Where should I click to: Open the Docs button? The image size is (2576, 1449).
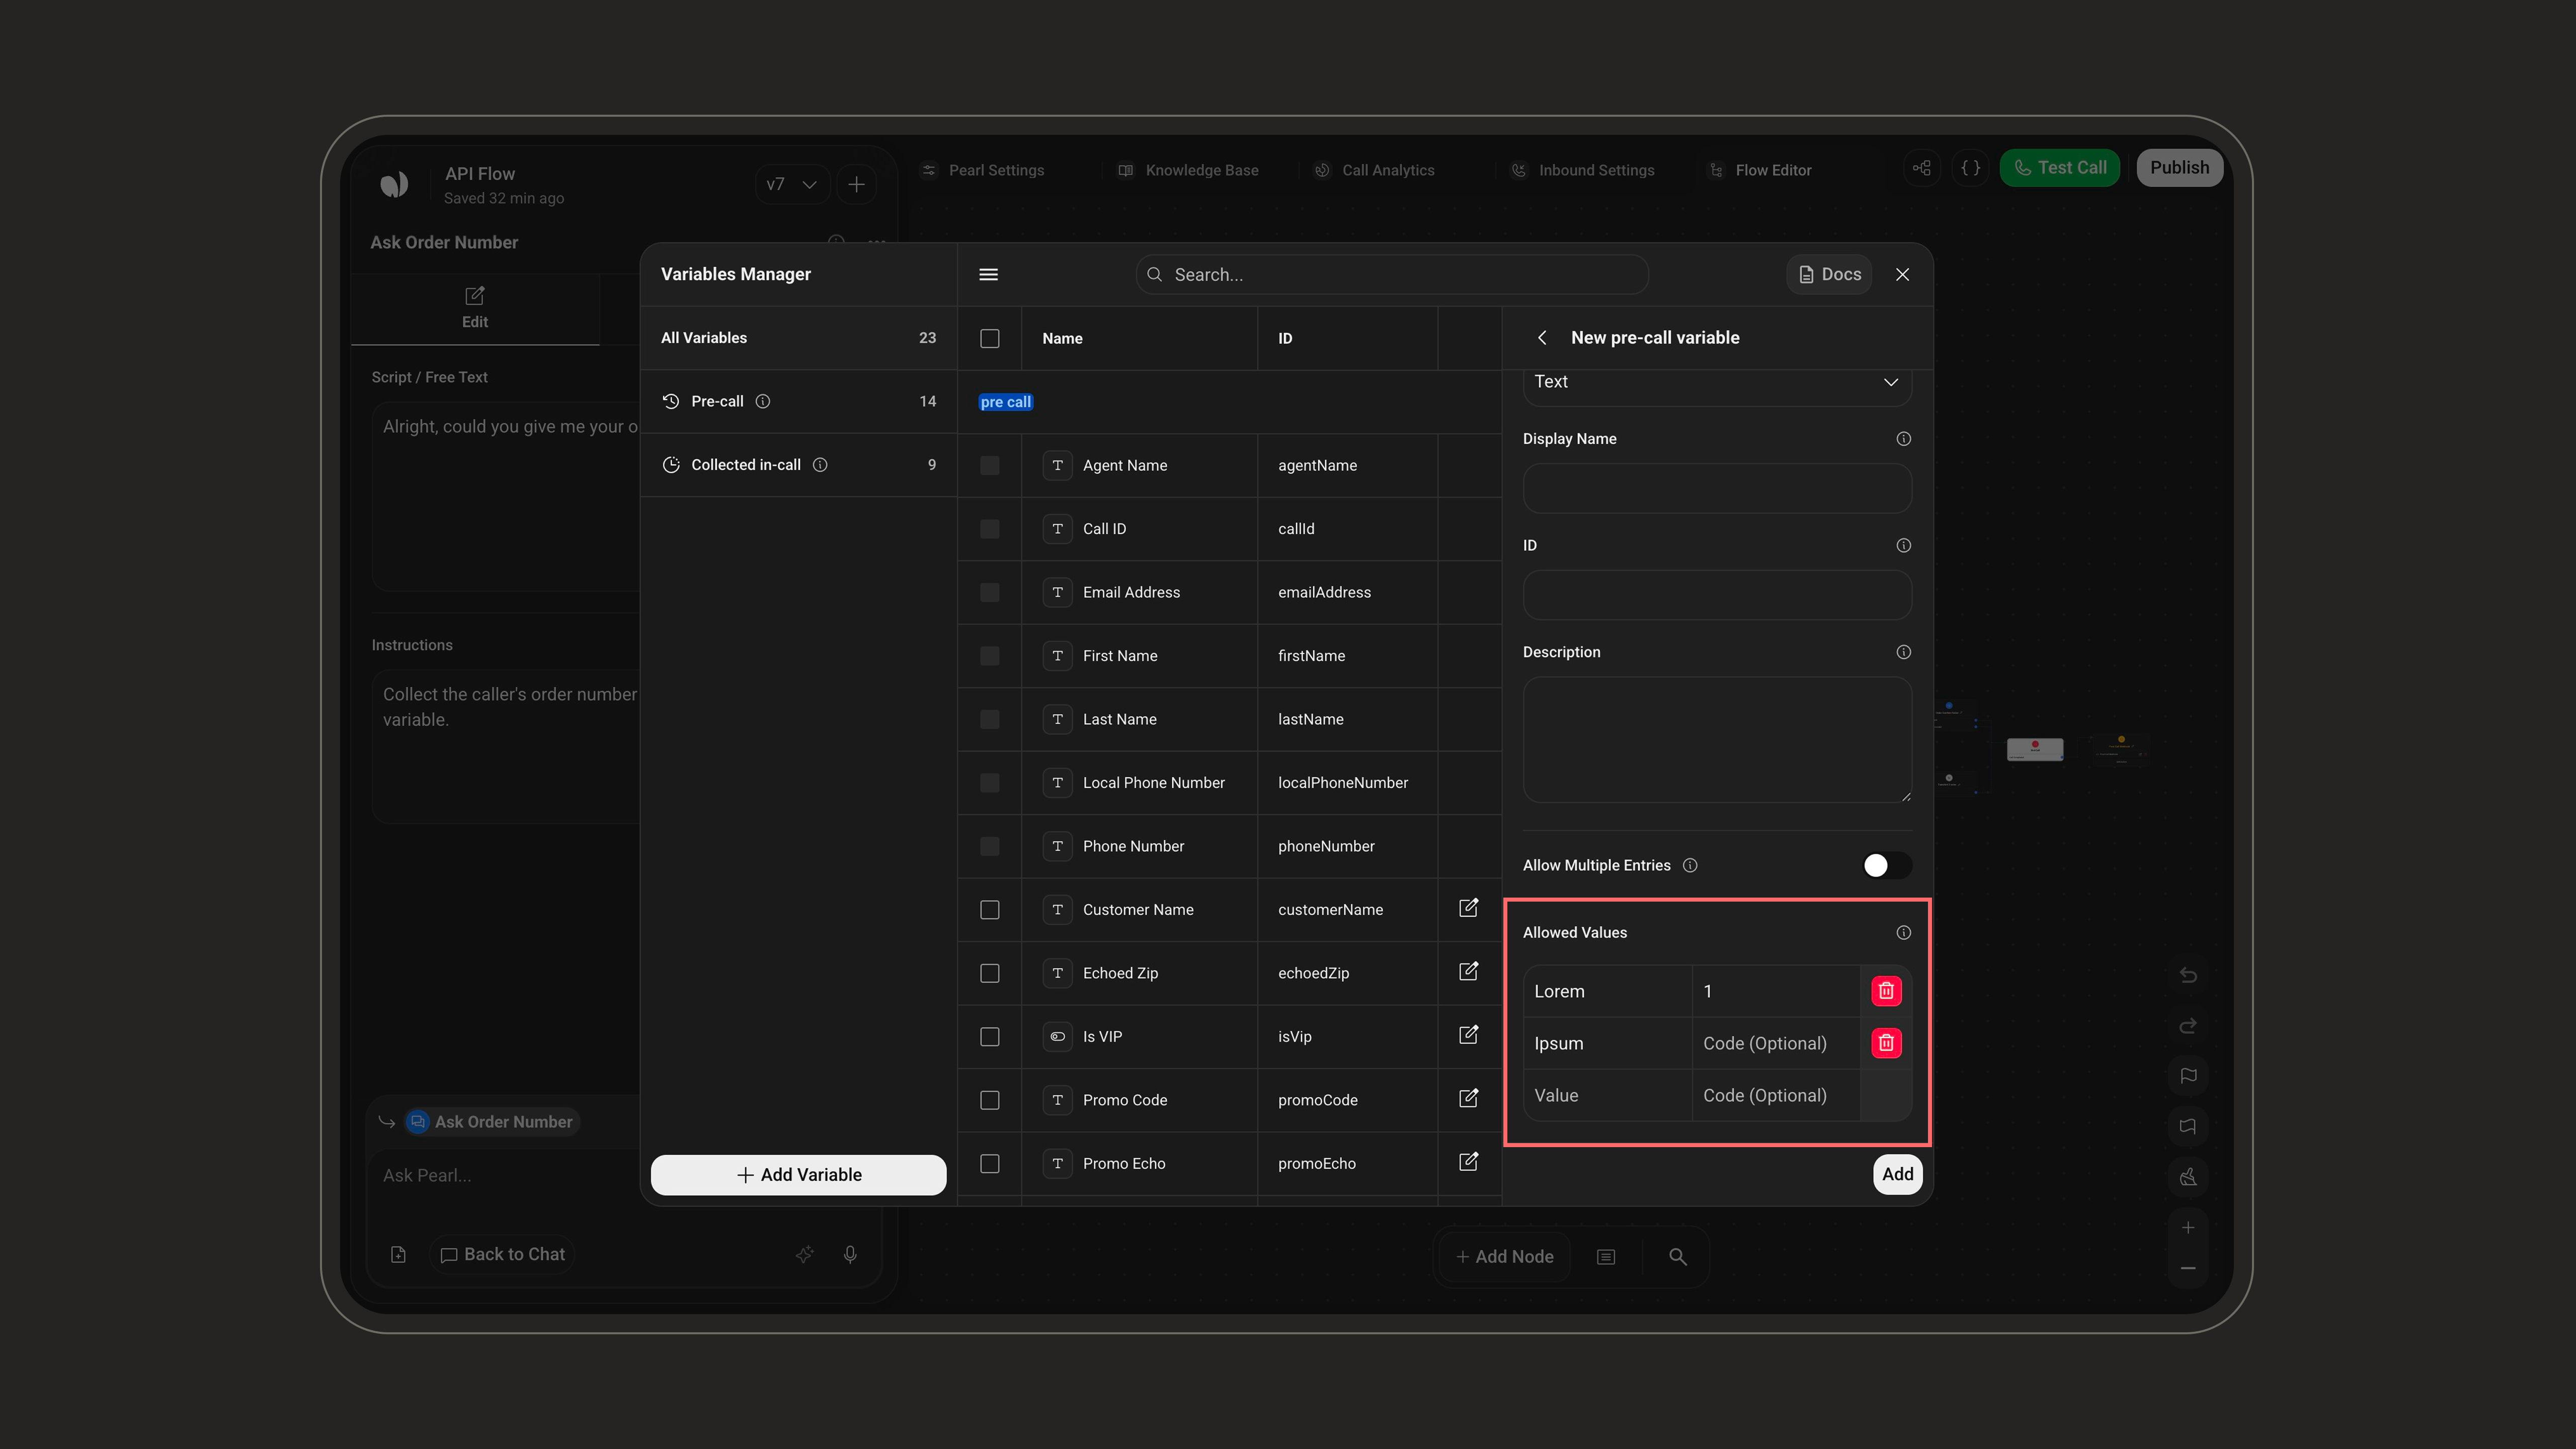[1829, 274]
